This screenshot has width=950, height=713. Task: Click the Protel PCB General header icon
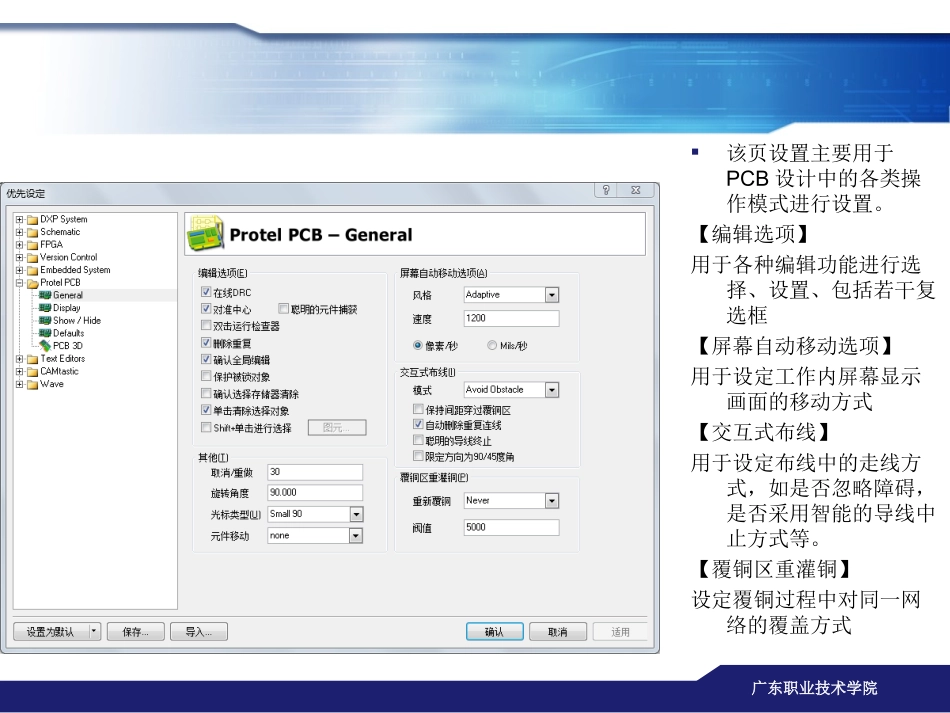(x=205, y=233)
